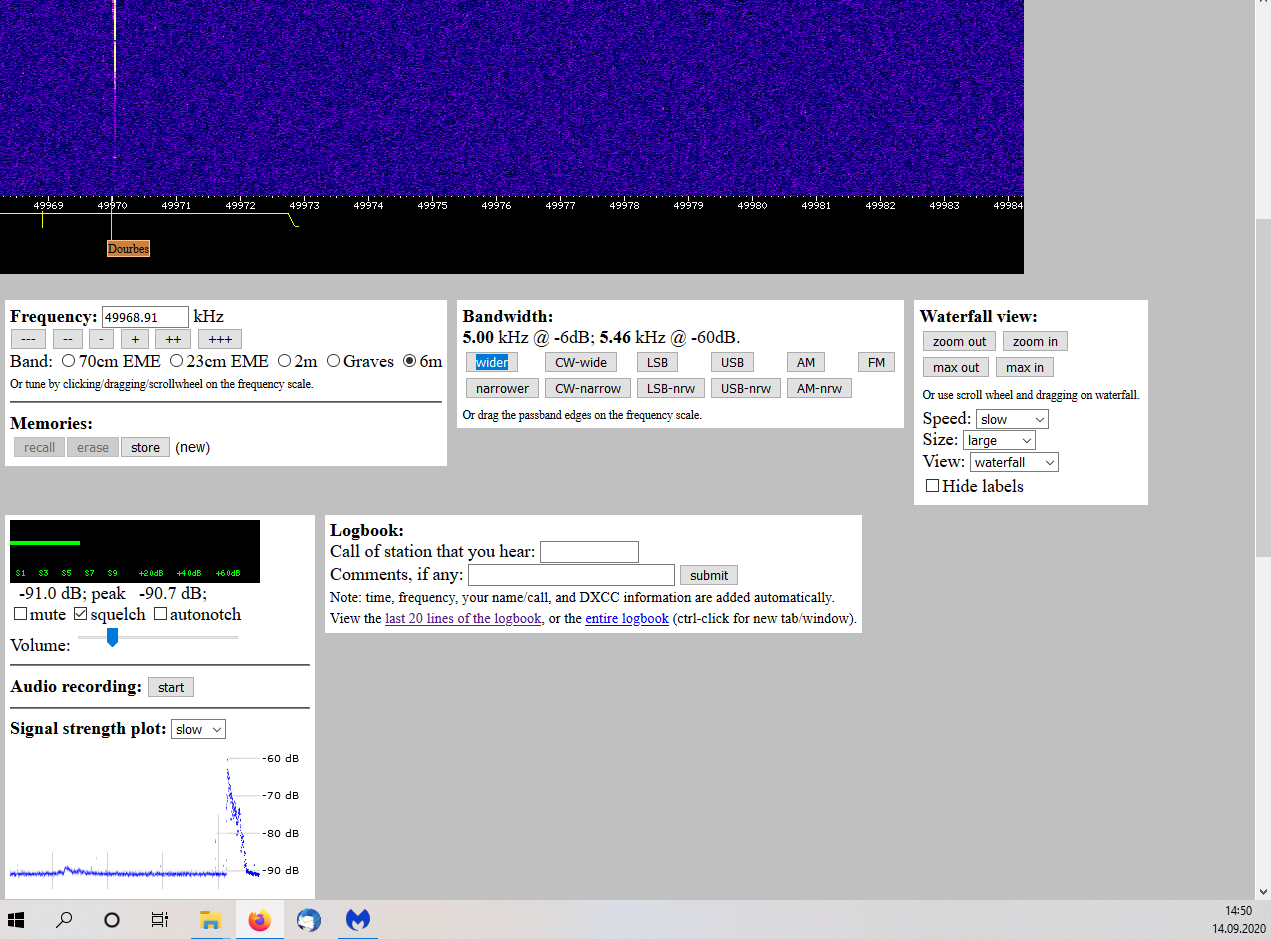This screenshot has width=1271, height=939.
Task: Click call of station input field
Action: coord(589,551)
